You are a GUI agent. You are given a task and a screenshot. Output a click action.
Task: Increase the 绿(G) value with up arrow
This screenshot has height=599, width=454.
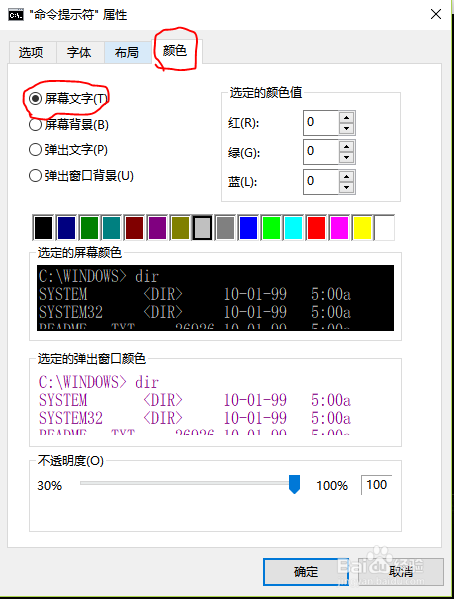[346, 146]
